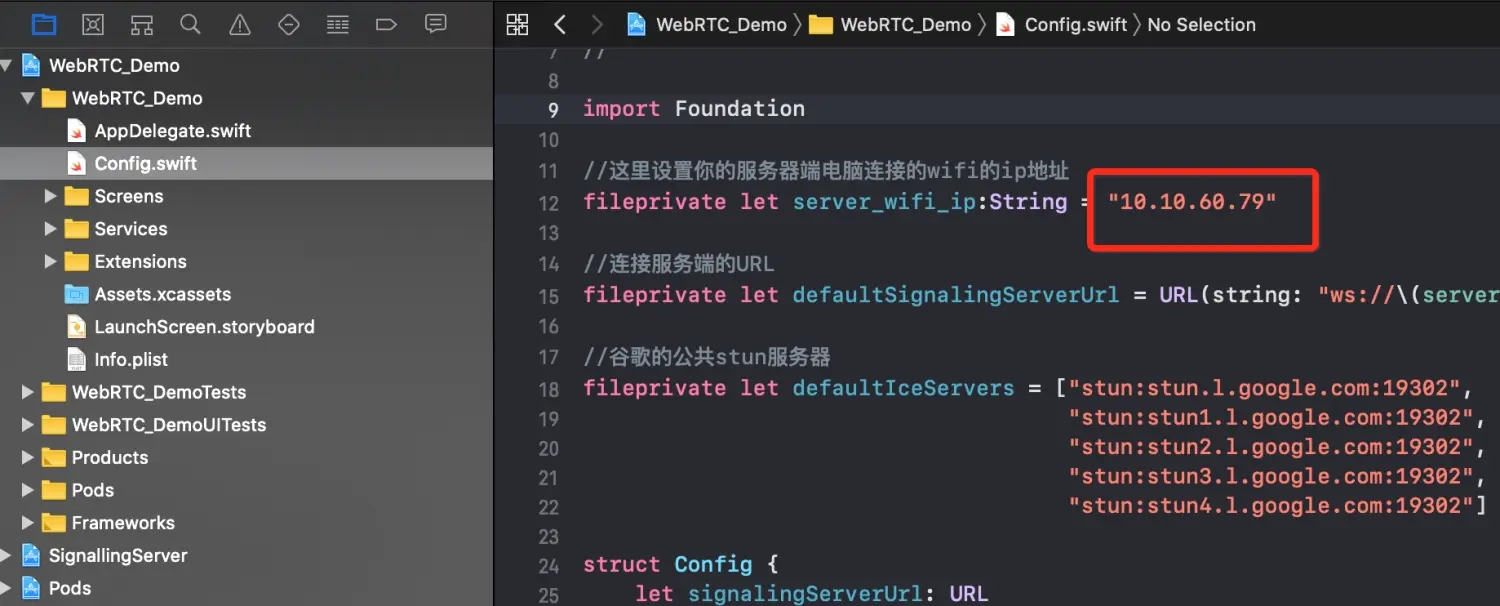The image size is (1500, 606).
Task: Click "stun:stun4.l.google.com:19302" string
Action: (1271, 506)
